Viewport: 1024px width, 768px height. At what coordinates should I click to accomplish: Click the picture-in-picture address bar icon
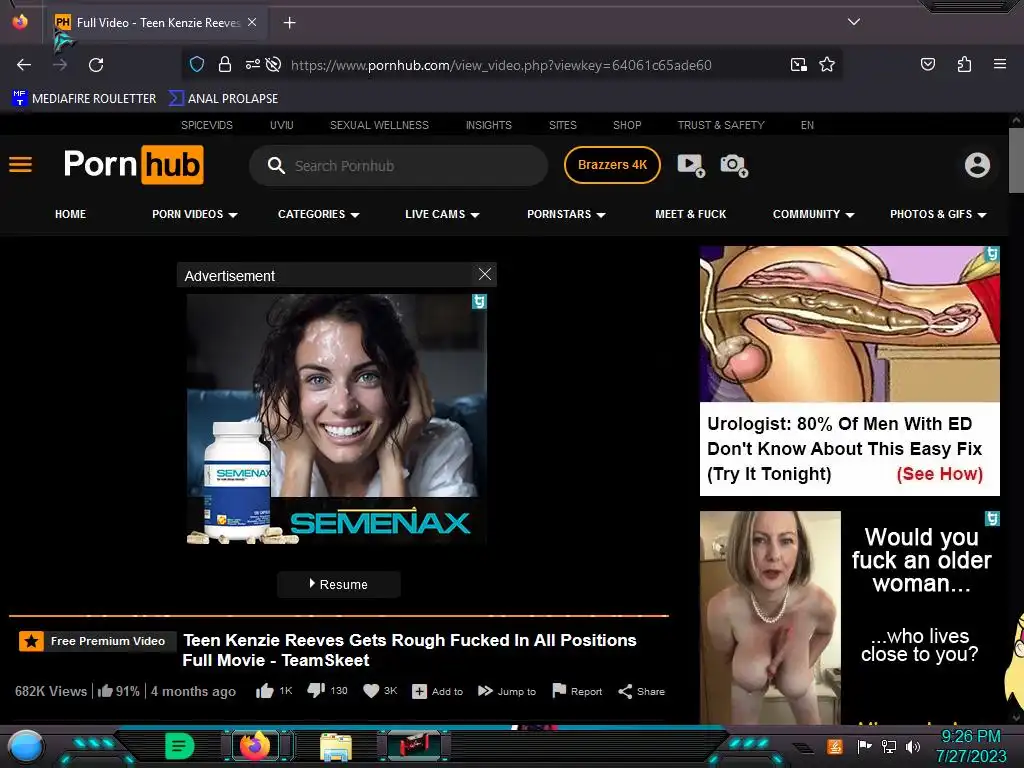pos(799,64)
